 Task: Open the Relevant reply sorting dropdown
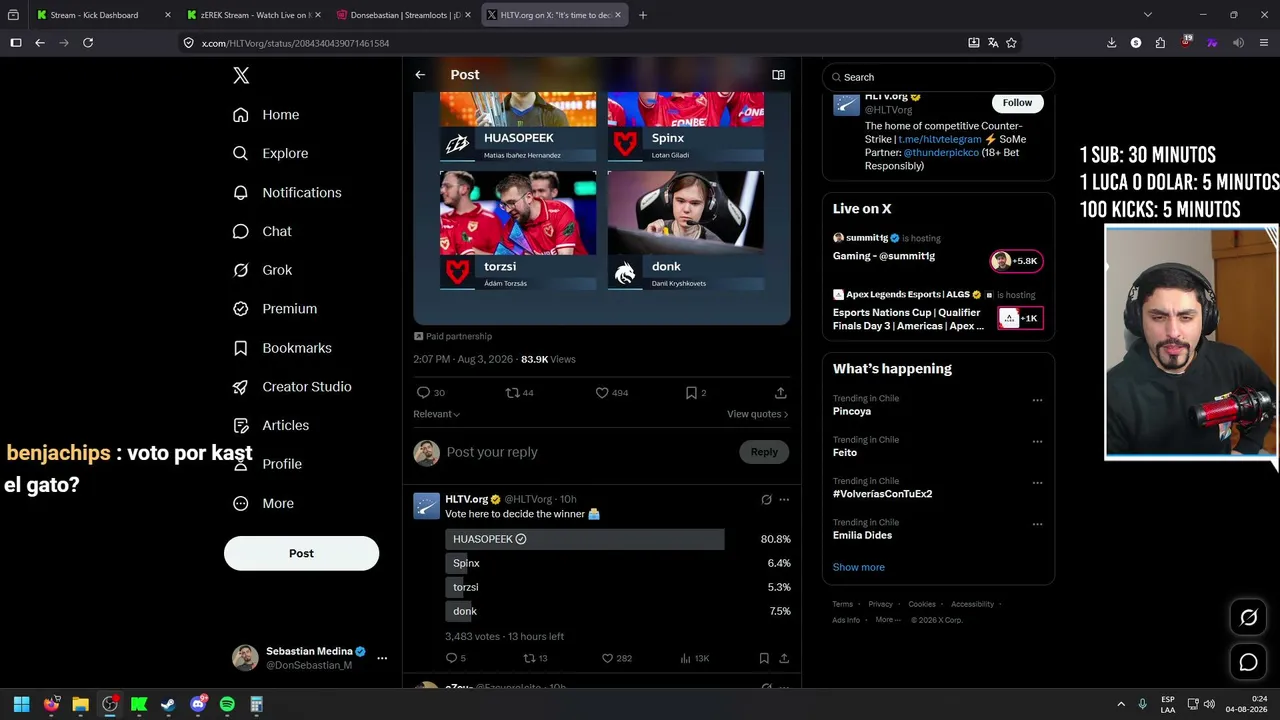tap(437, 414)
